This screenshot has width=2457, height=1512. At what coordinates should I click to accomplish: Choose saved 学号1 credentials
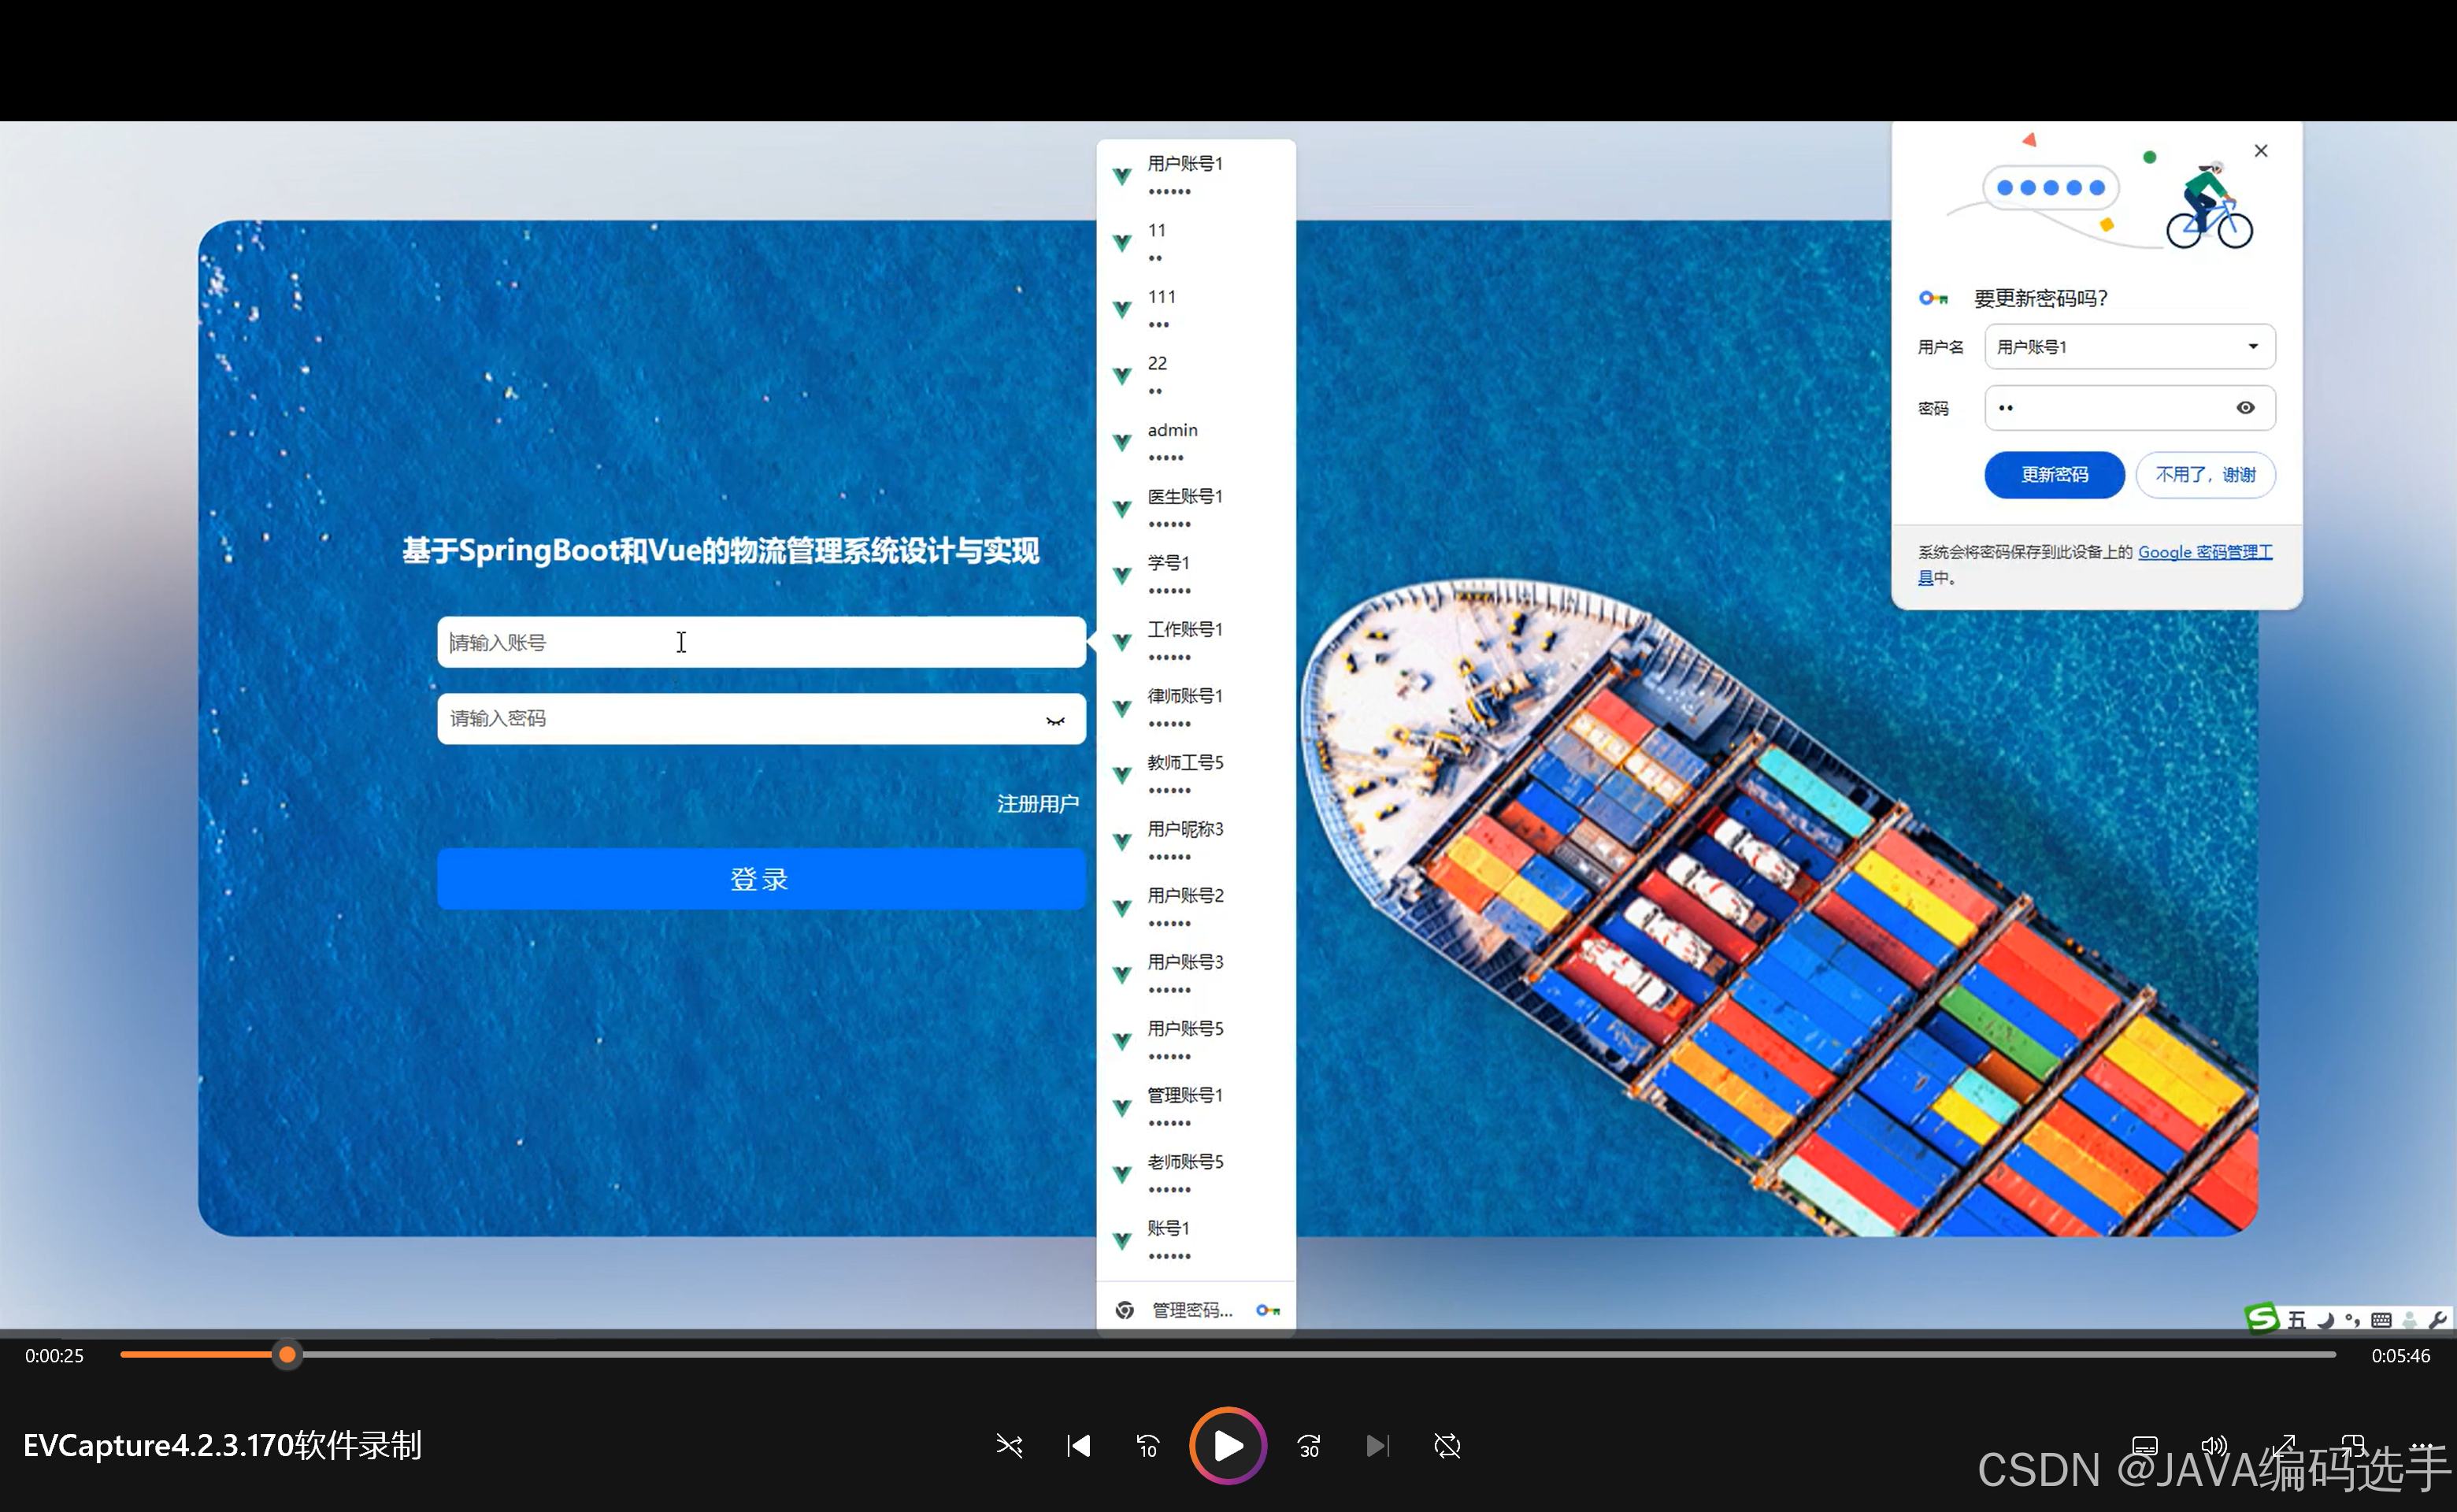[1196, 575]
